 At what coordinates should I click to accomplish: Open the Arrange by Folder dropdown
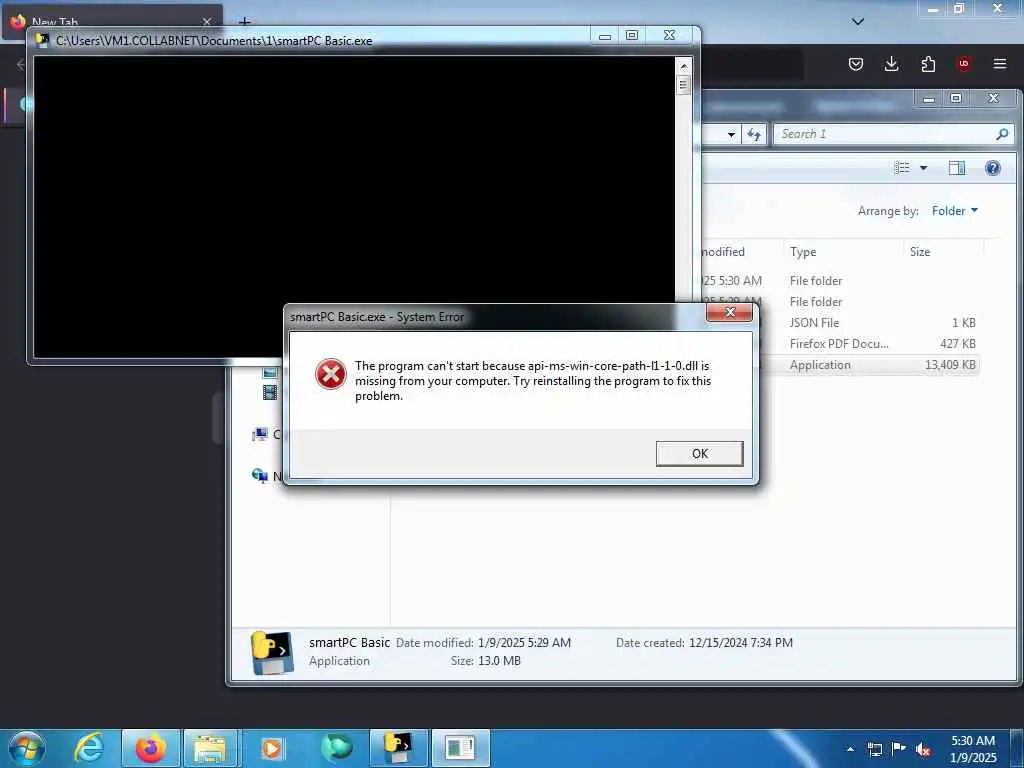coord(955,211)
